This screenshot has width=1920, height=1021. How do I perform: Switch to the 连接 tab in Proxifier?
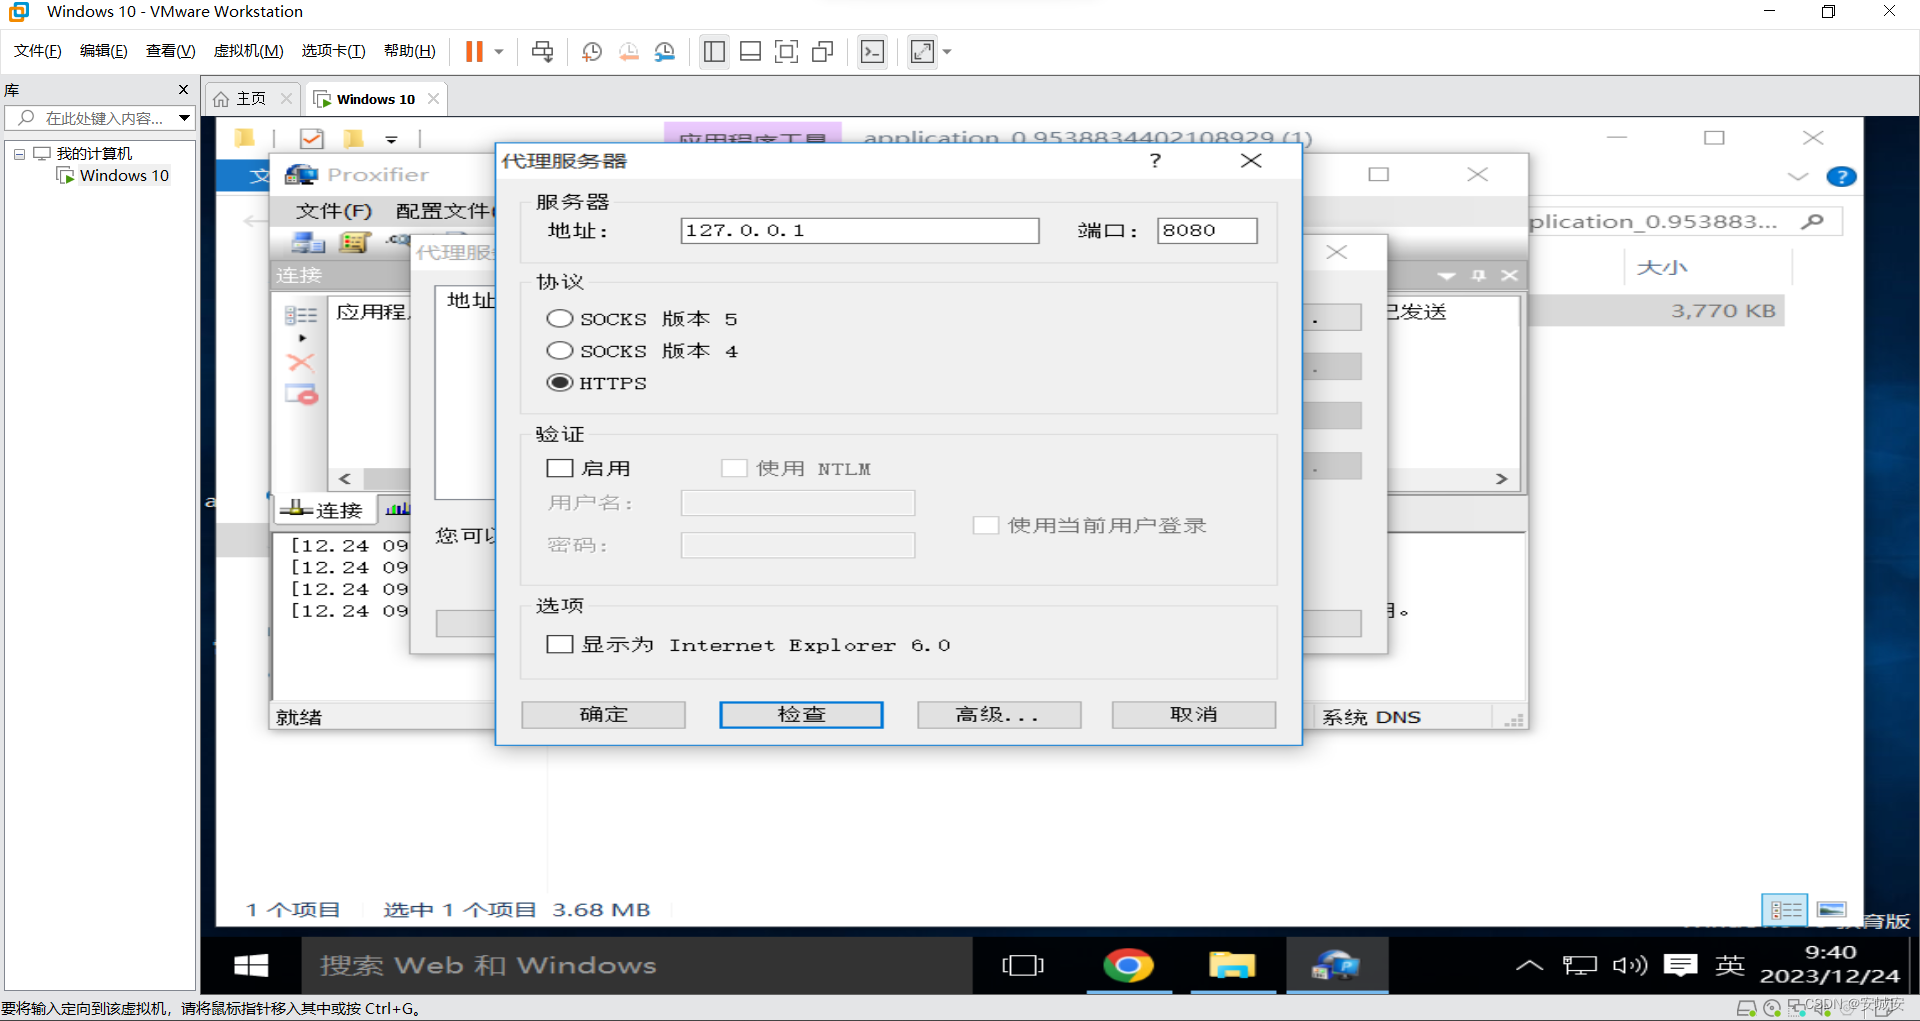pos(323,510)
